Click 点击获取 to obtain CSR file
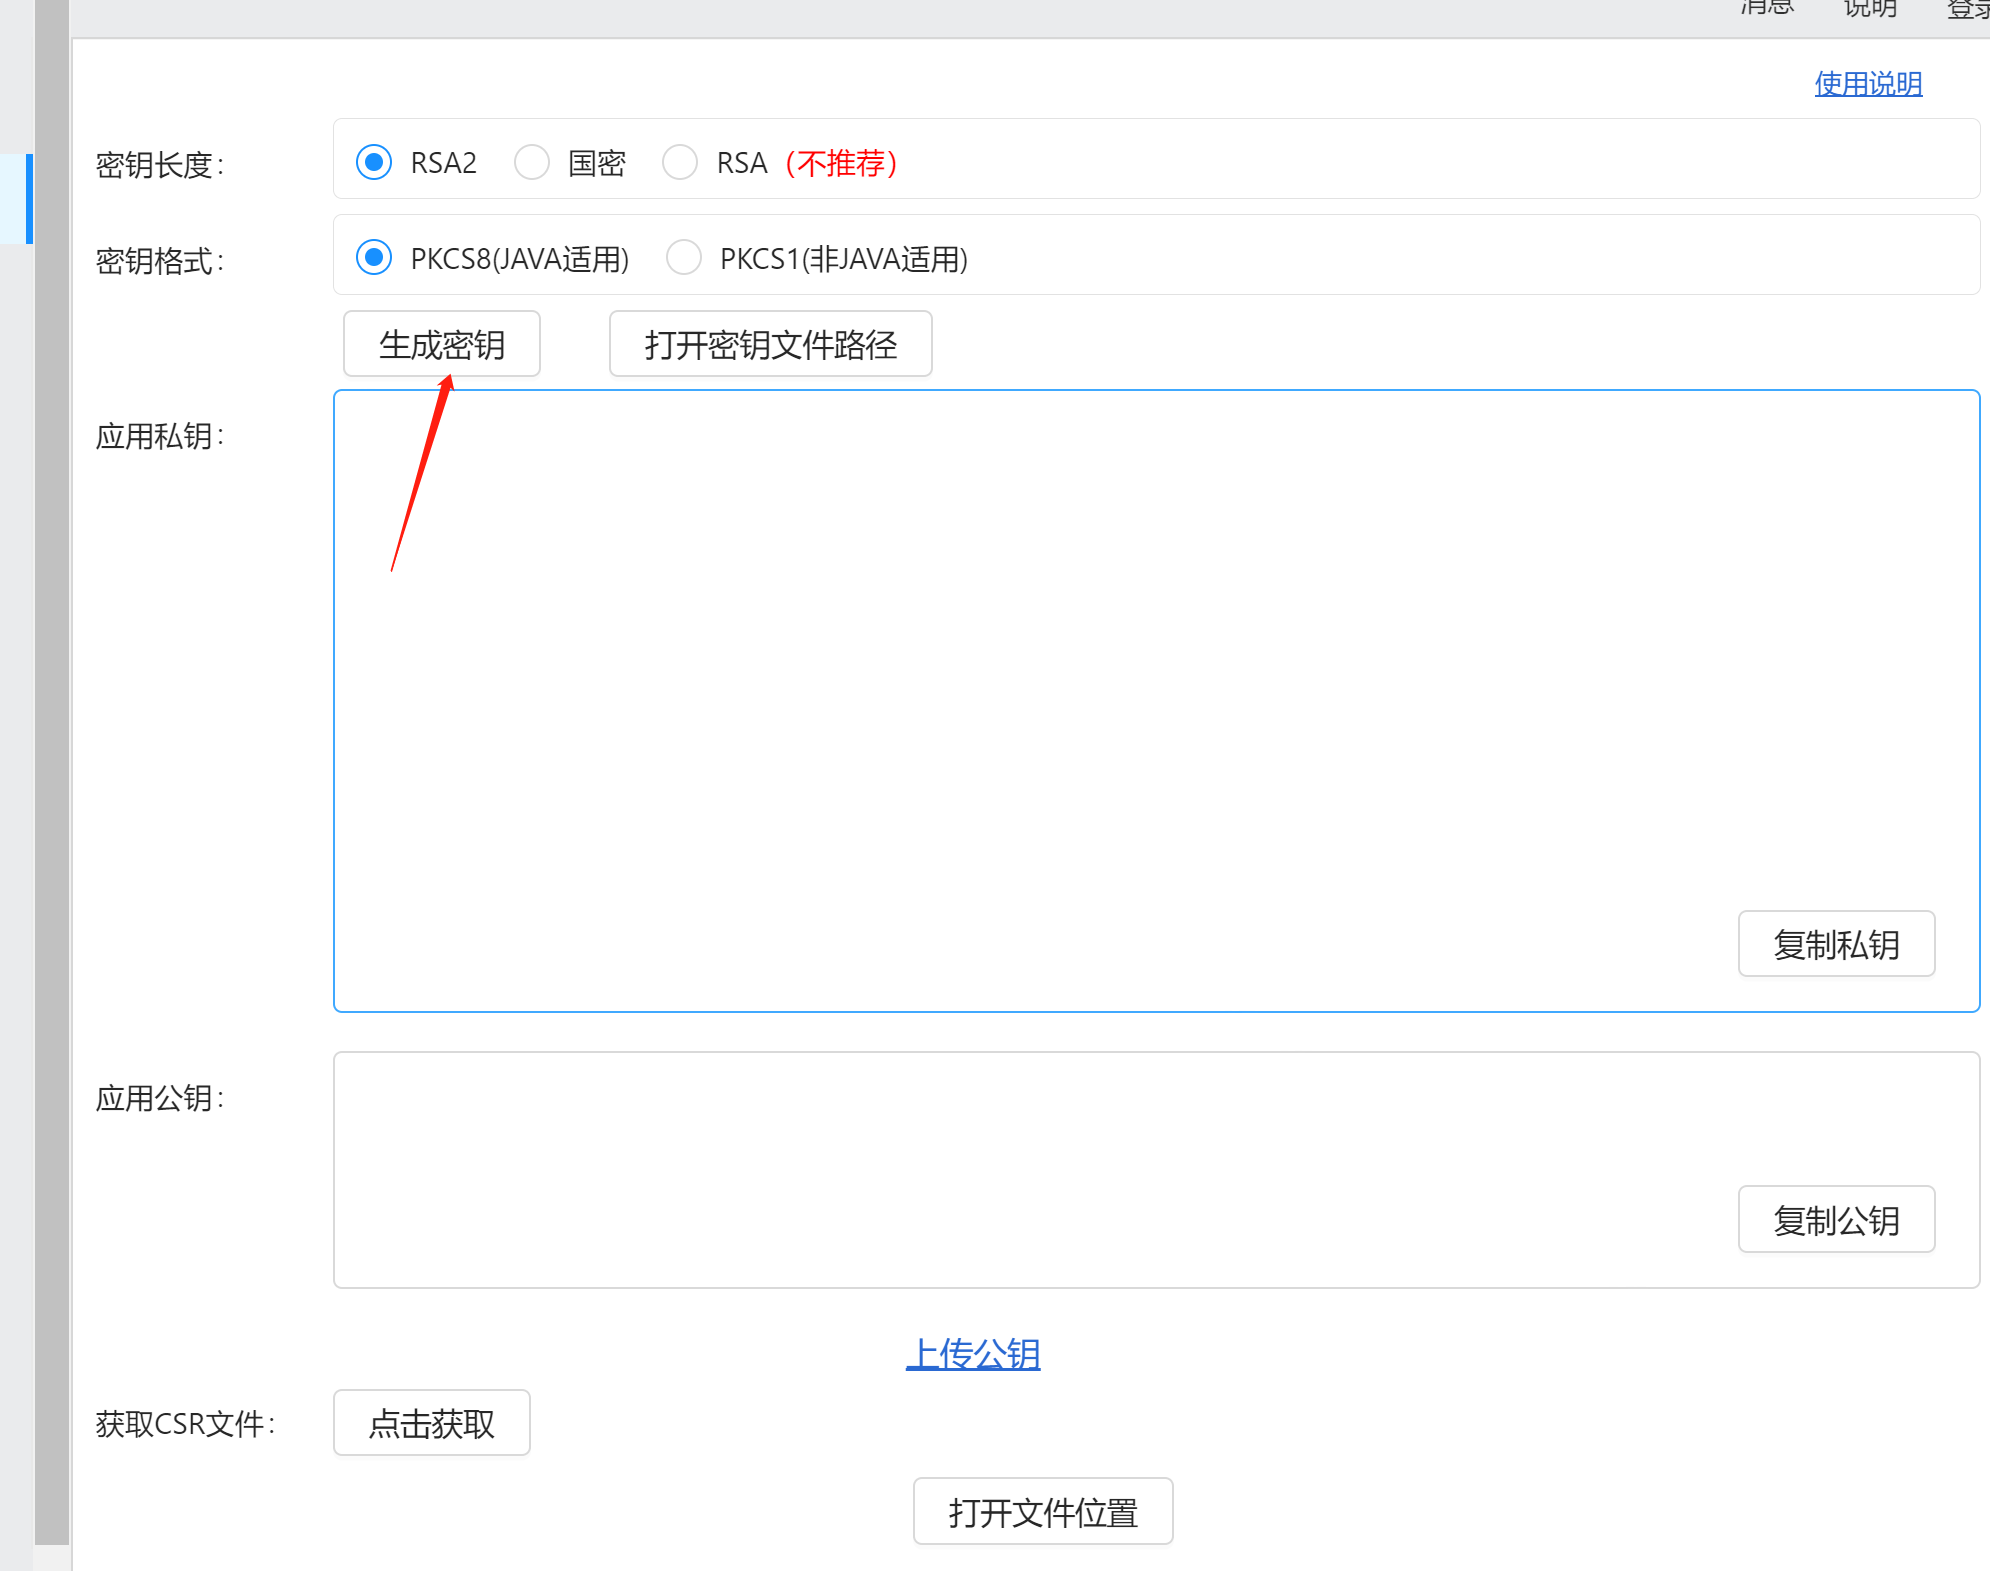1990x1571 pixels. [x=431, y=1423]
